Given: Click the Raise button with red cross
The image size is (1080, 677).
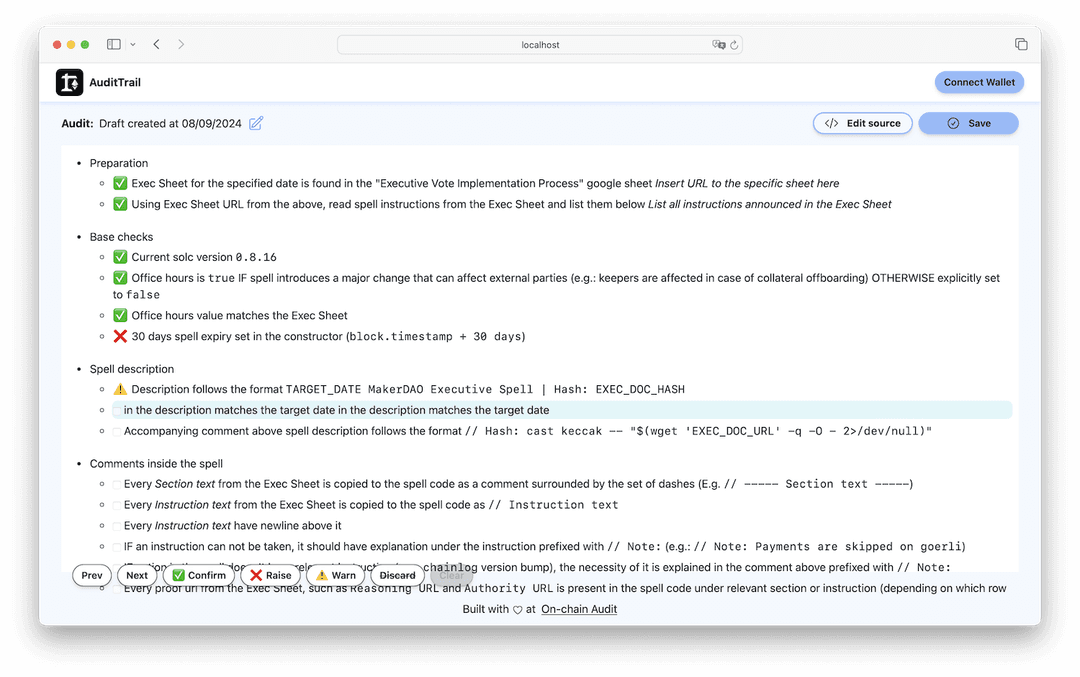Looking at the screenshot, I should click(271, 575).
